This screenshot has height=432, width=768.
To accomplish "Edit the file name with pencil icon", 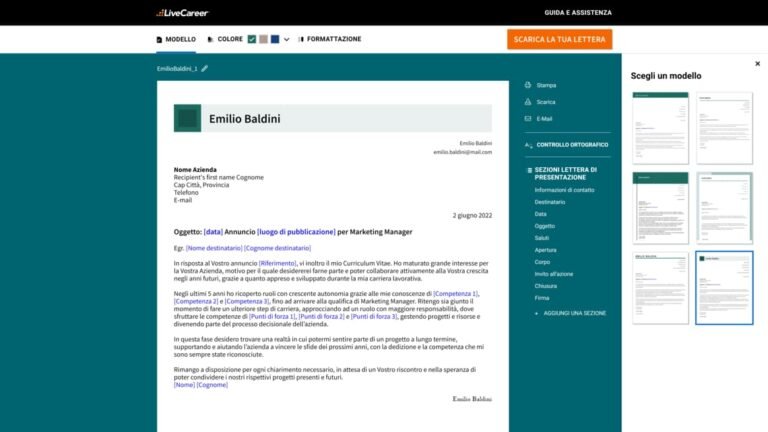I will point(205,69).
